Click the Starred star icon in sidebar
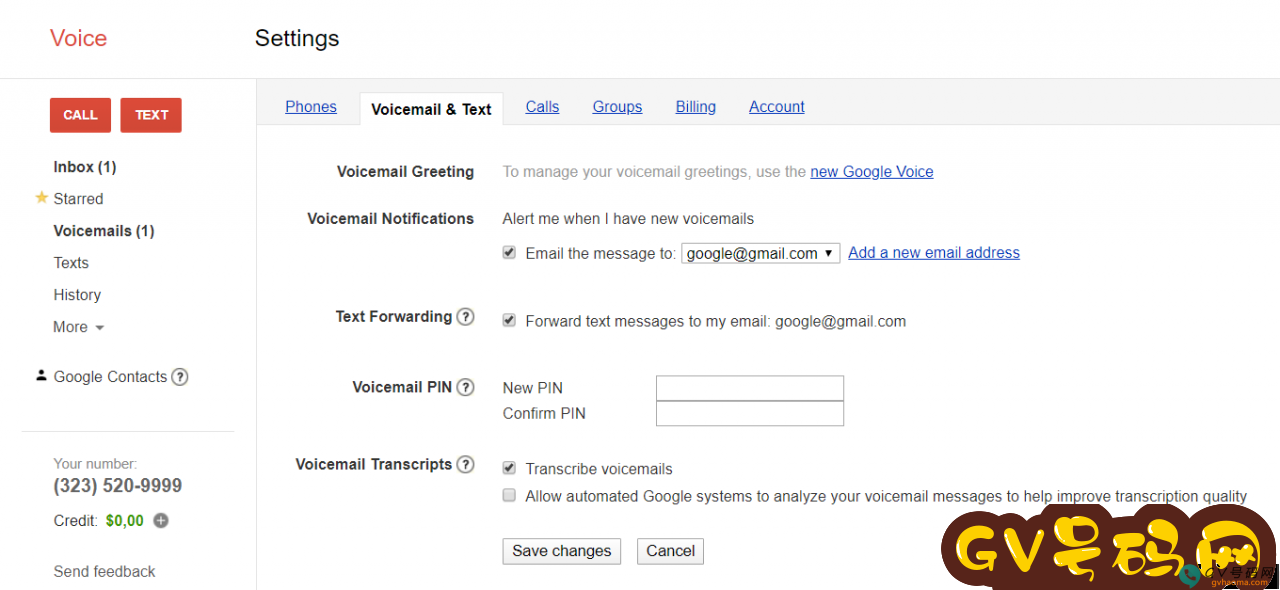The image size is (1280, 590). pyautogui.click(x=41, y=198)
